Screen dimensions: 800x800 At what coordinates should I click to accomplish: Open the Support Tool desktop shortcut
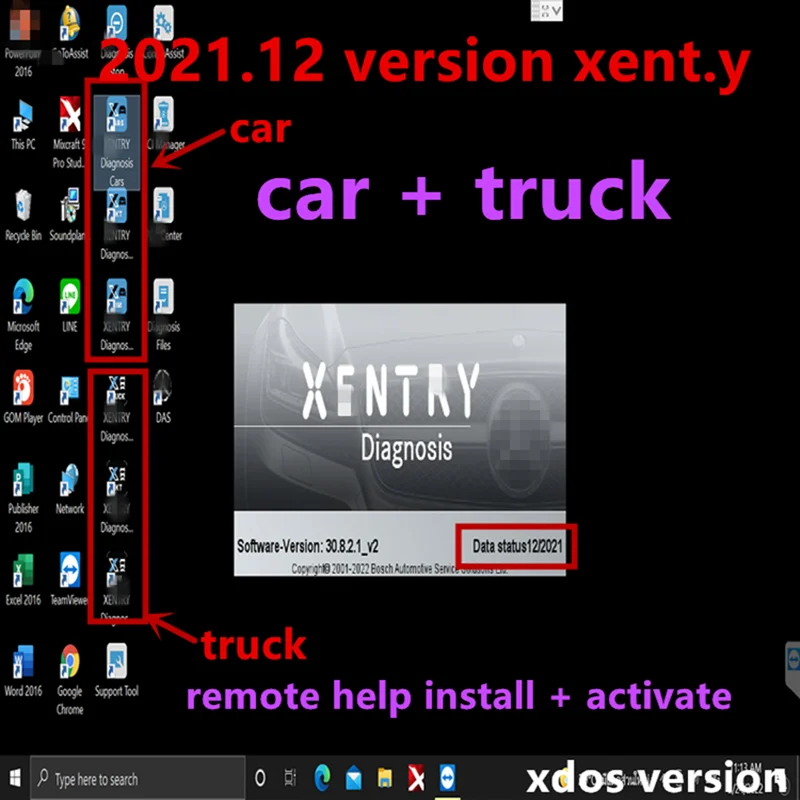click(117, 671)
